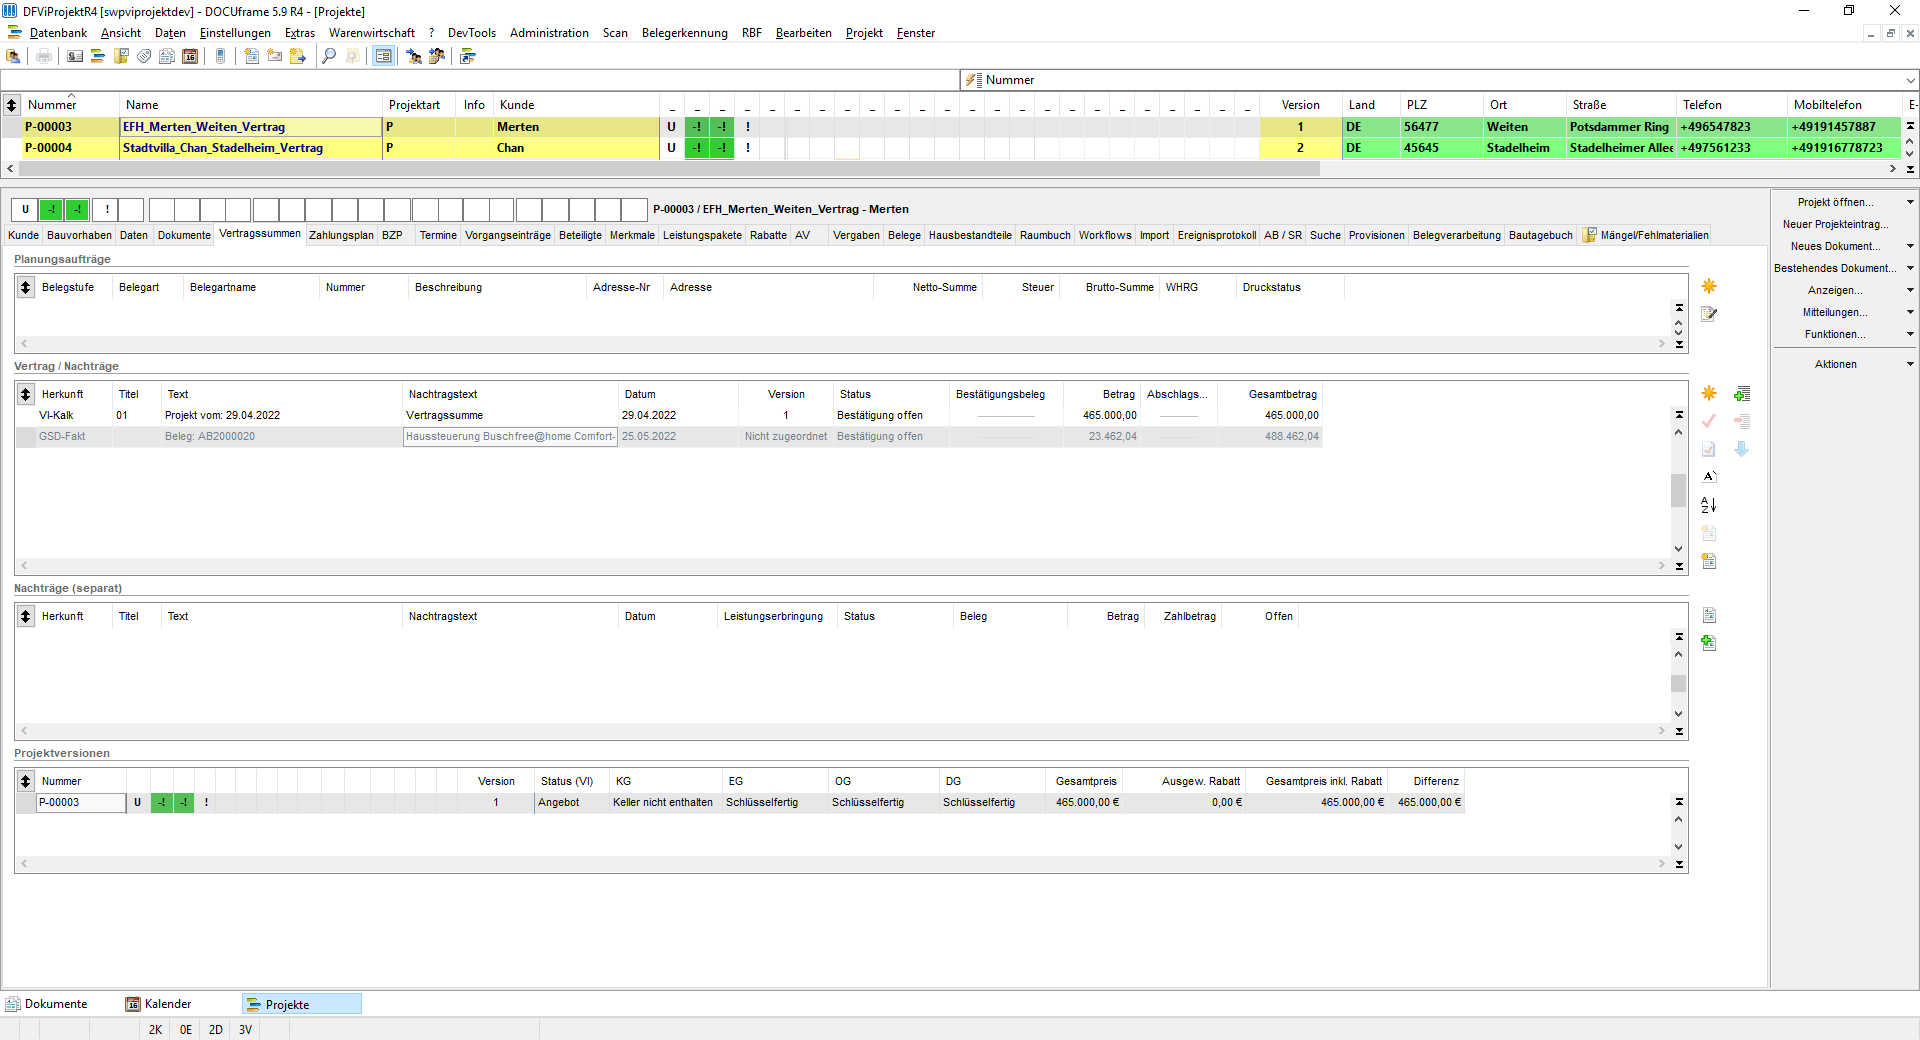Image resolution: width=1920 pixels, height=1040 pixels.
Task: Open search with magnifier toolbar icon
Action: tap(329, 57)
